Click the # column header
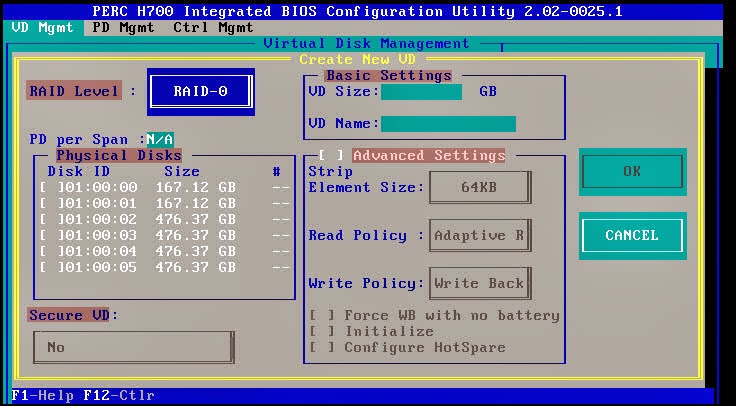Screen dimensions: 736x406 (276, 171)
